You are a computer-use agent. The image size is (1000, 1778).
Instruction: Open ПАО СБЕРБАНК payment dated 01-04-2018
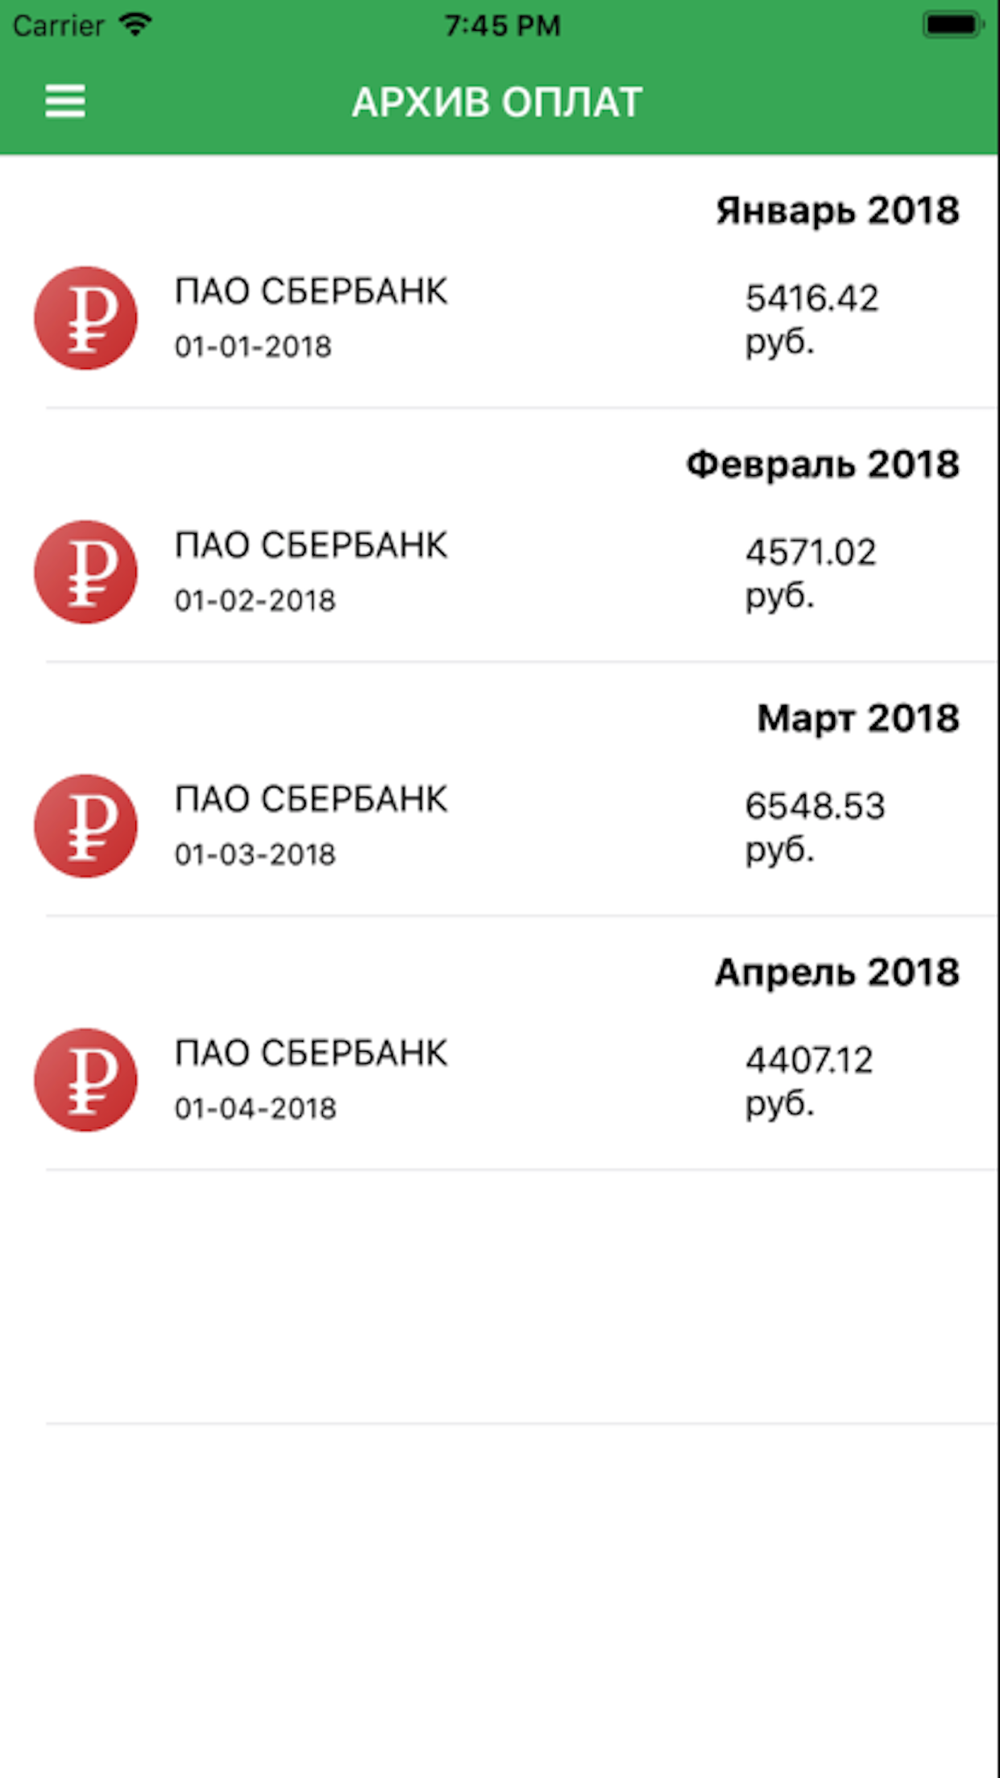coord(500,1080)
